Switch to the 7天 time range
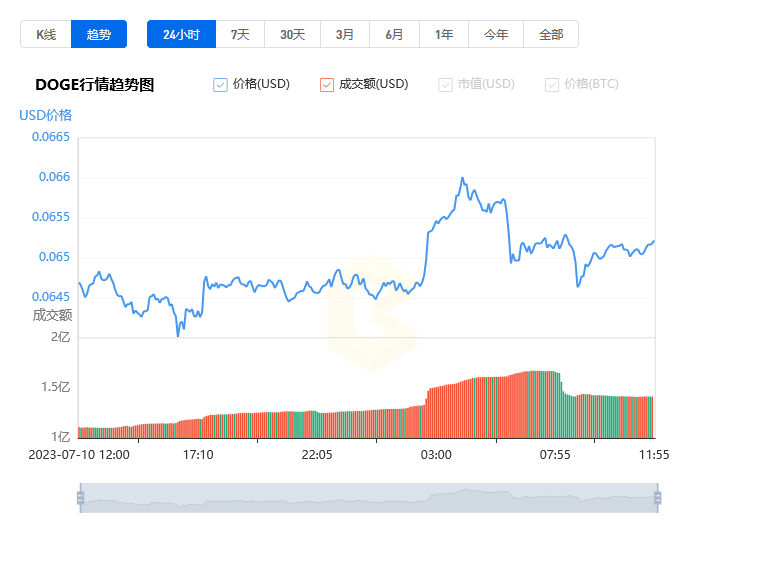Viewport: 780px width, 563px height. click(240, 34)
